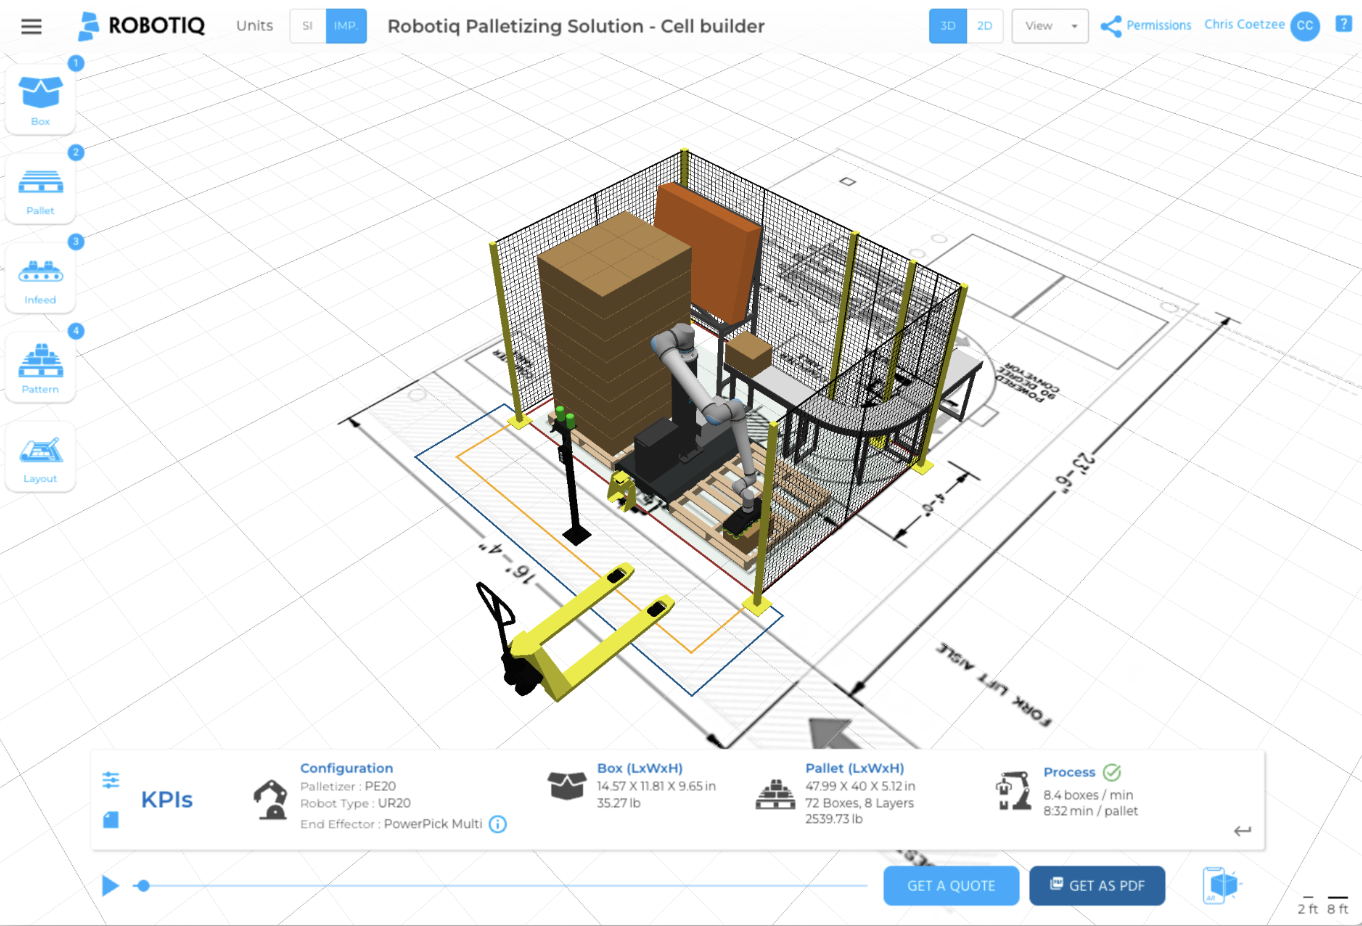The image size is (1362, 926).
Task: Switch to 3D view mode
Action: 948,26
